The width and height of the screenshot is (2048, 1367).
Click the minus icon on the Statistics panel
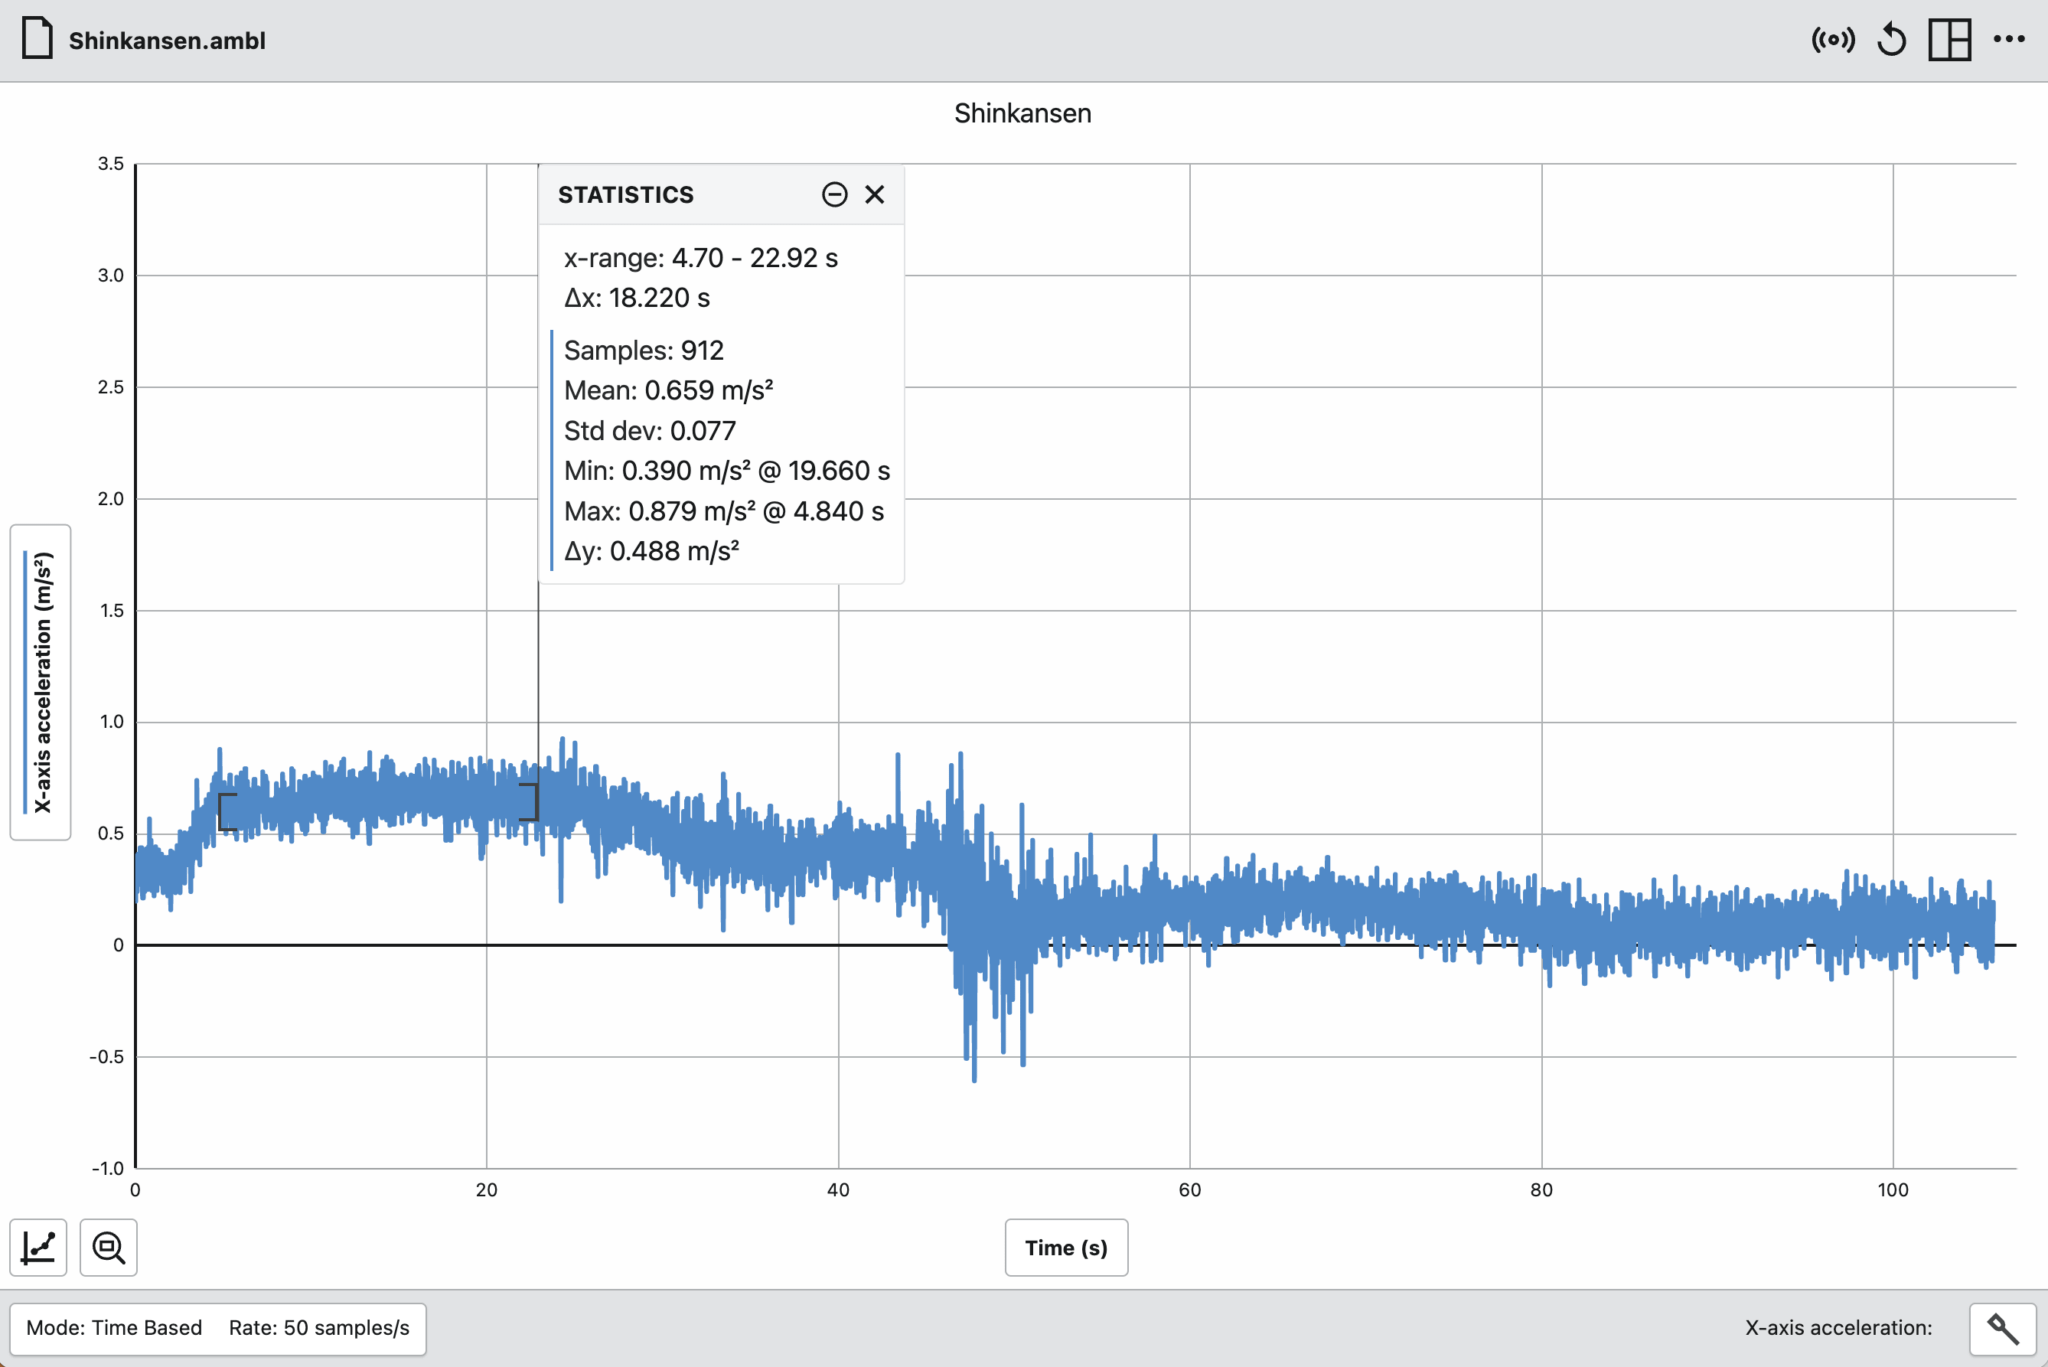pos(835,194)
